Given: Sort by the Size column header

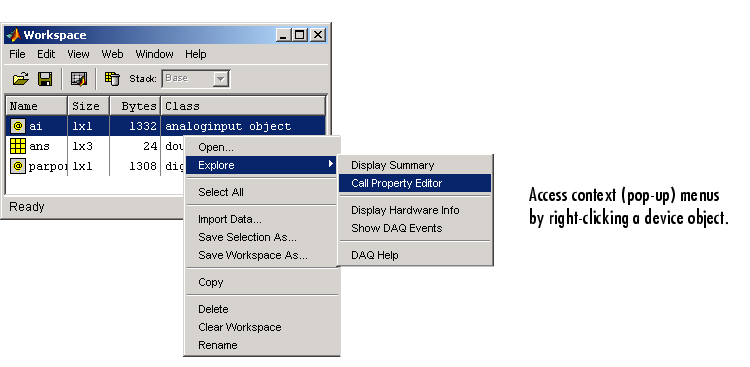Looking at the screenshot, I should click(x=89, y=106).
